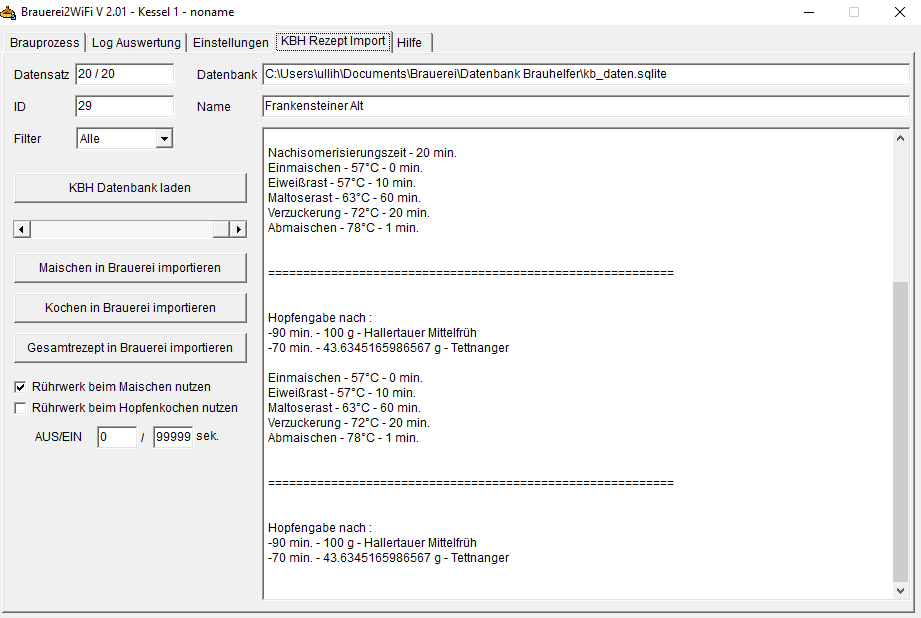Image resolution: width=921 pixels, height=618 pixels.
Task: Disable Rührwerk beim Maischen nutzen checkbox
Action: (x=20, y=387)
